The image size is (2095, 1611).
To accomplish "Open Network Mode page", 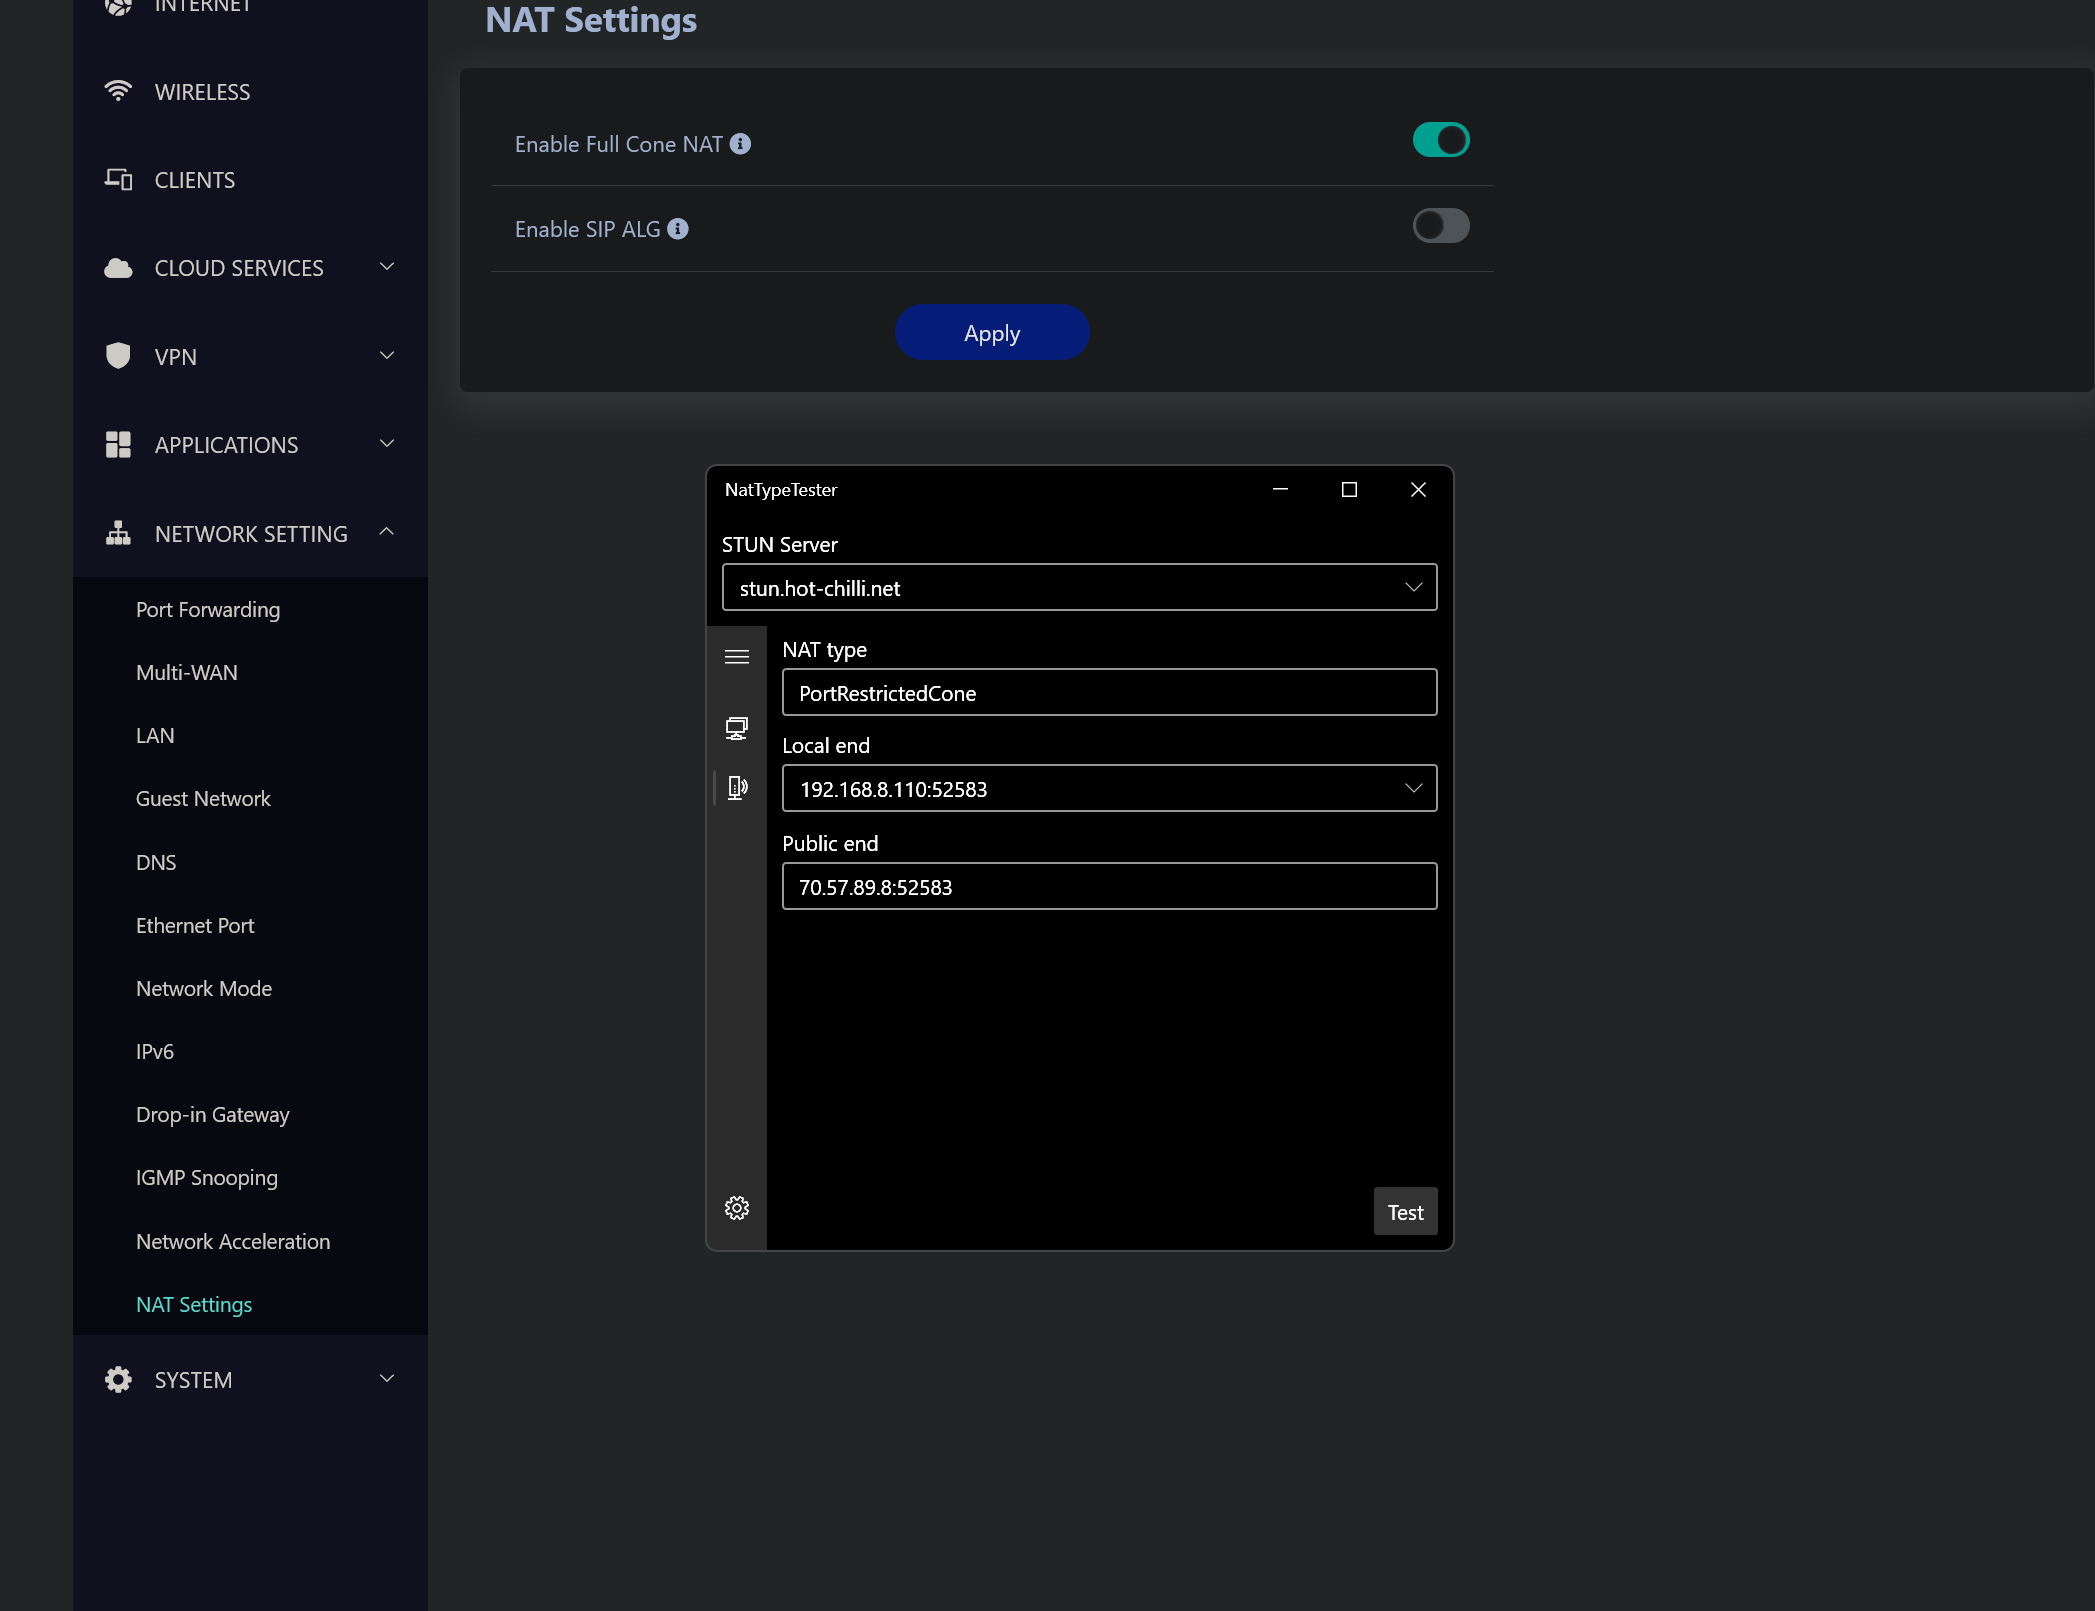I will (204, 989).
